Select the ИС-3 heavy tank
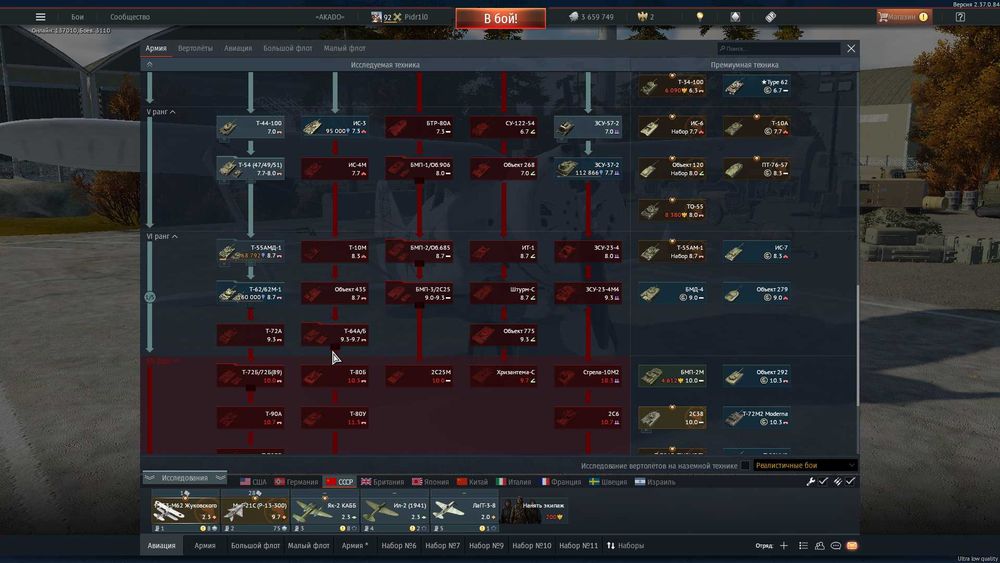The image size is (1000, 563). pyautogui.click(x=335, y=127)
